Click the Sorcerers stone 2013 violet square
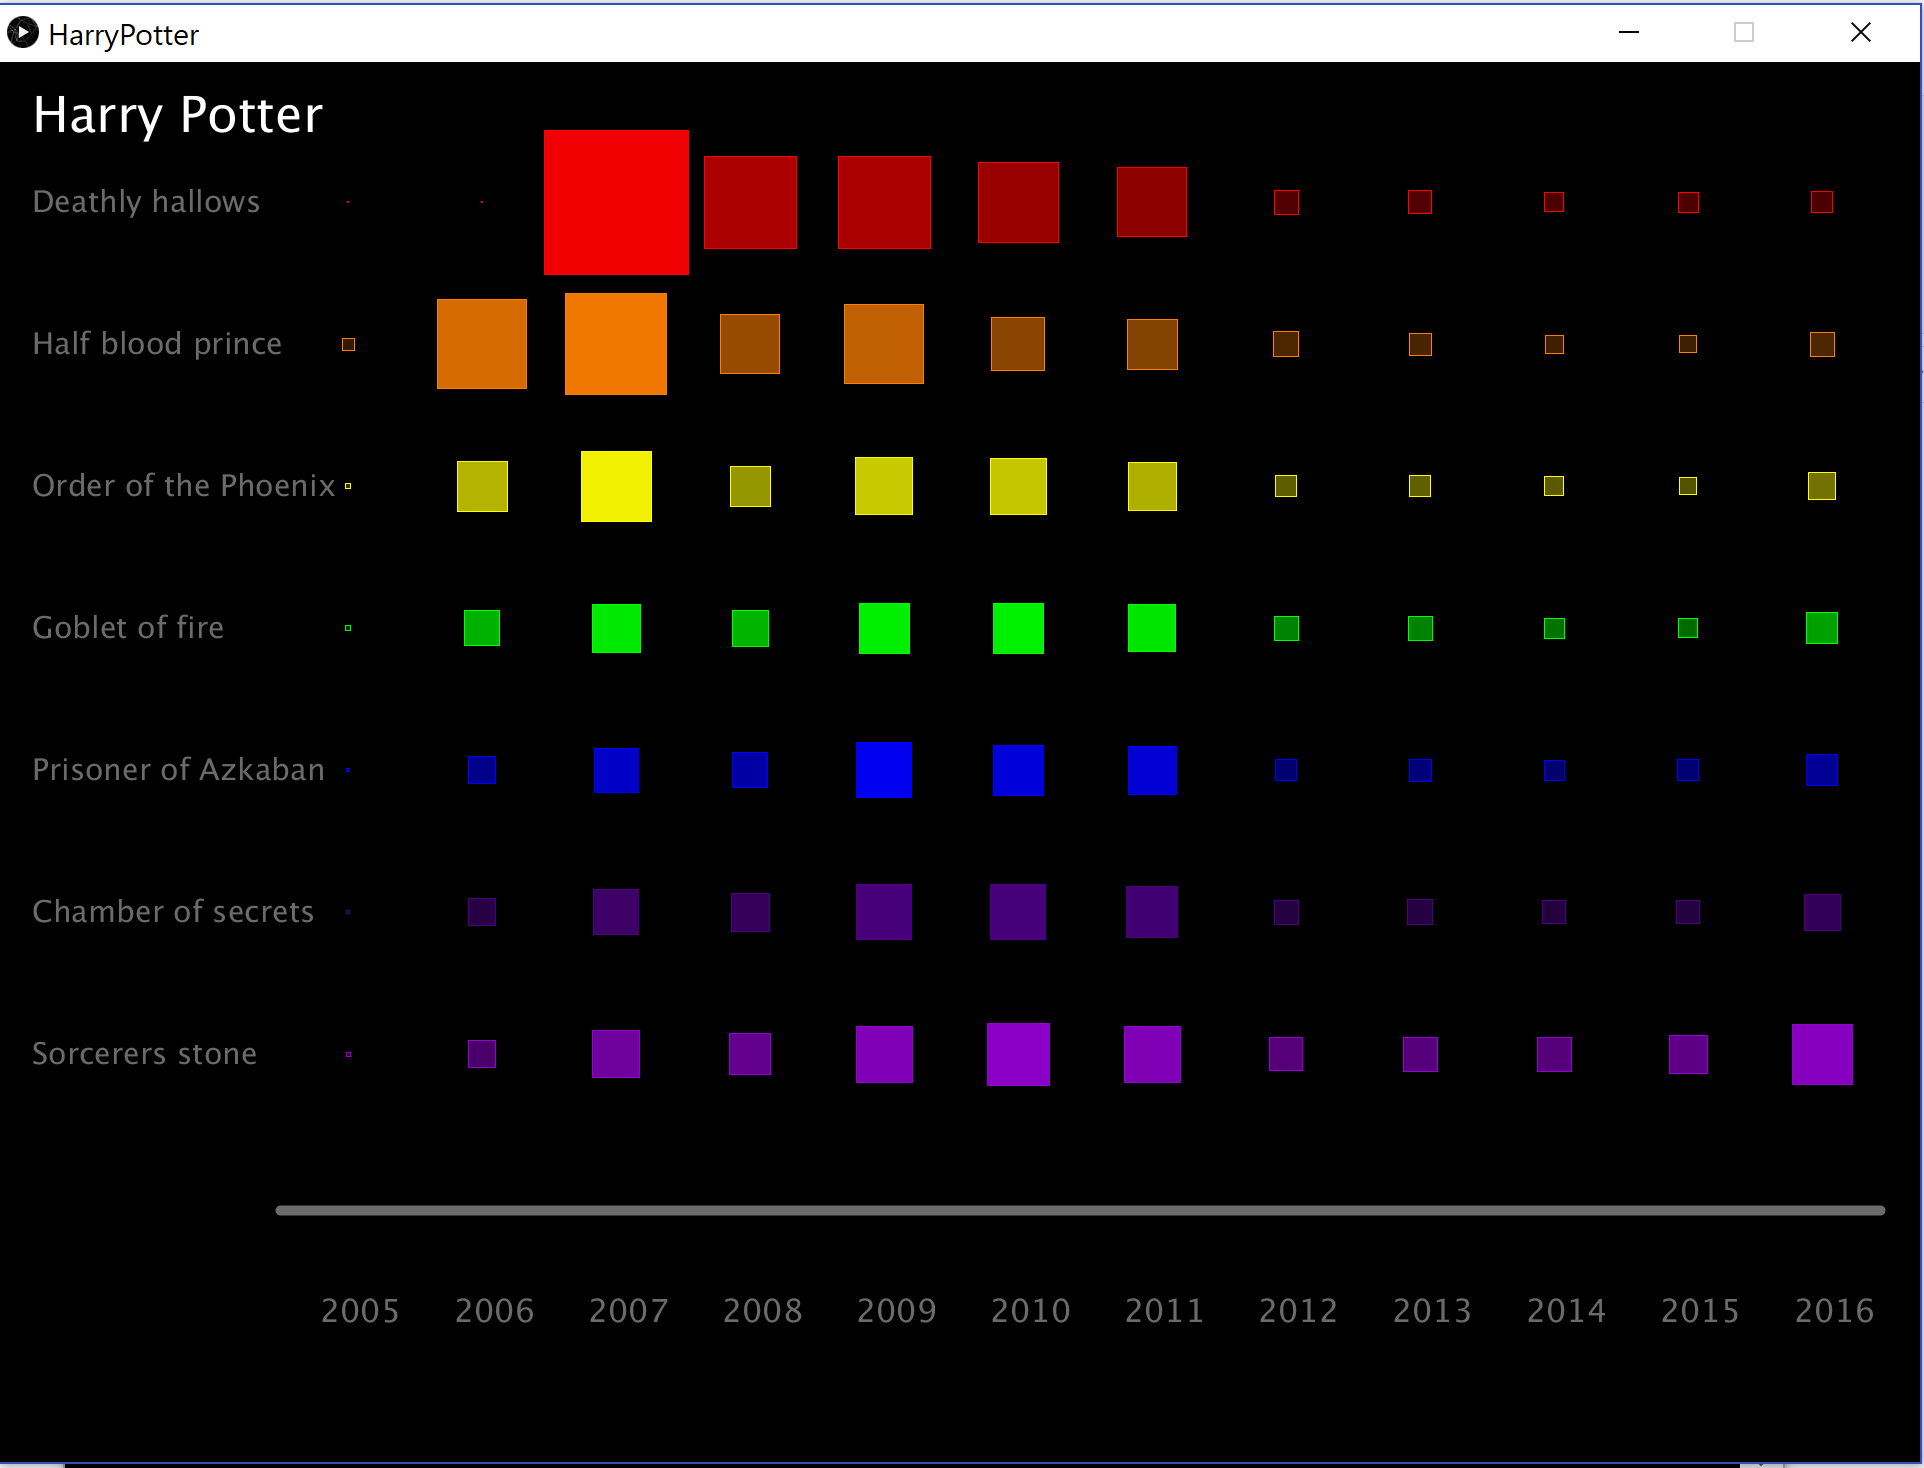1924x1468 pixels. click(1420, 1054)
